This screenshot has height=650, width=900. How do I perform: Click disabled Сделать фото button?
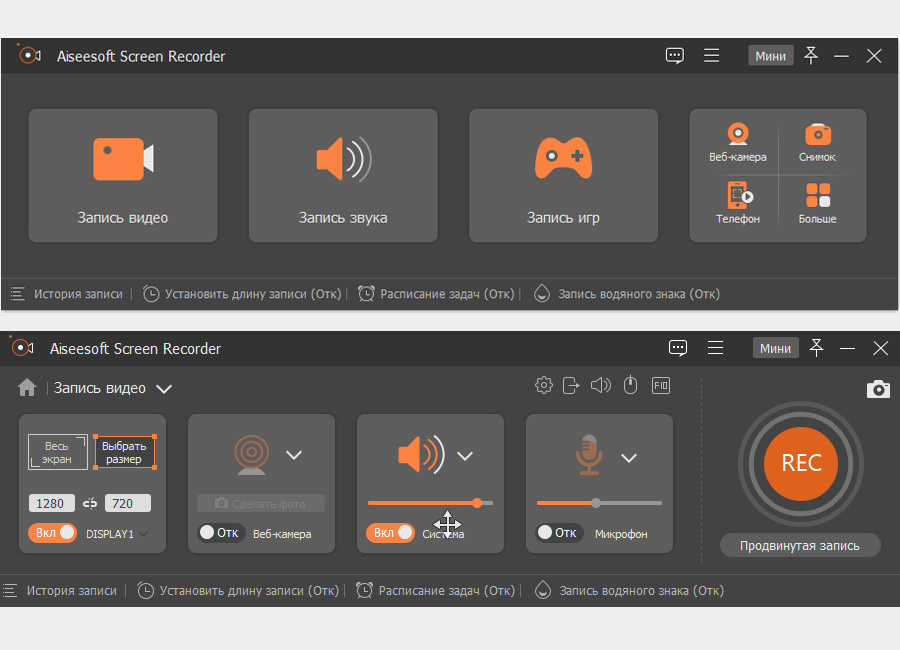(261, 504)
